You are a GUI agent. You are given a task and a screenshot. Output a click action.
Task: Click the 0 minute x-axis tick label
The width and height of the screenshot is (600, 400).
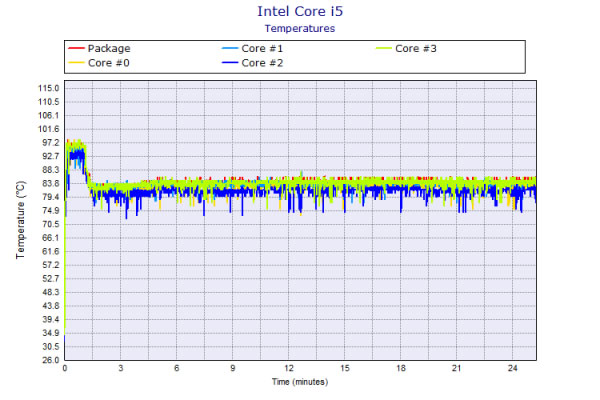(x=65, y=368)
